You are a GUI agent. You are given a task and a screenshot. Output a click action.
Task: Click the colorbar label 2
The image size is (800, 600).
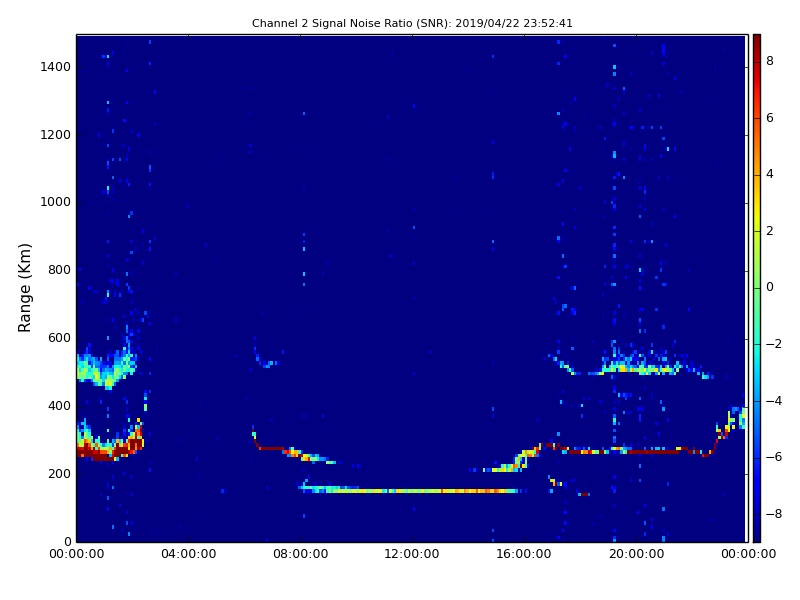tap(770, 231)
